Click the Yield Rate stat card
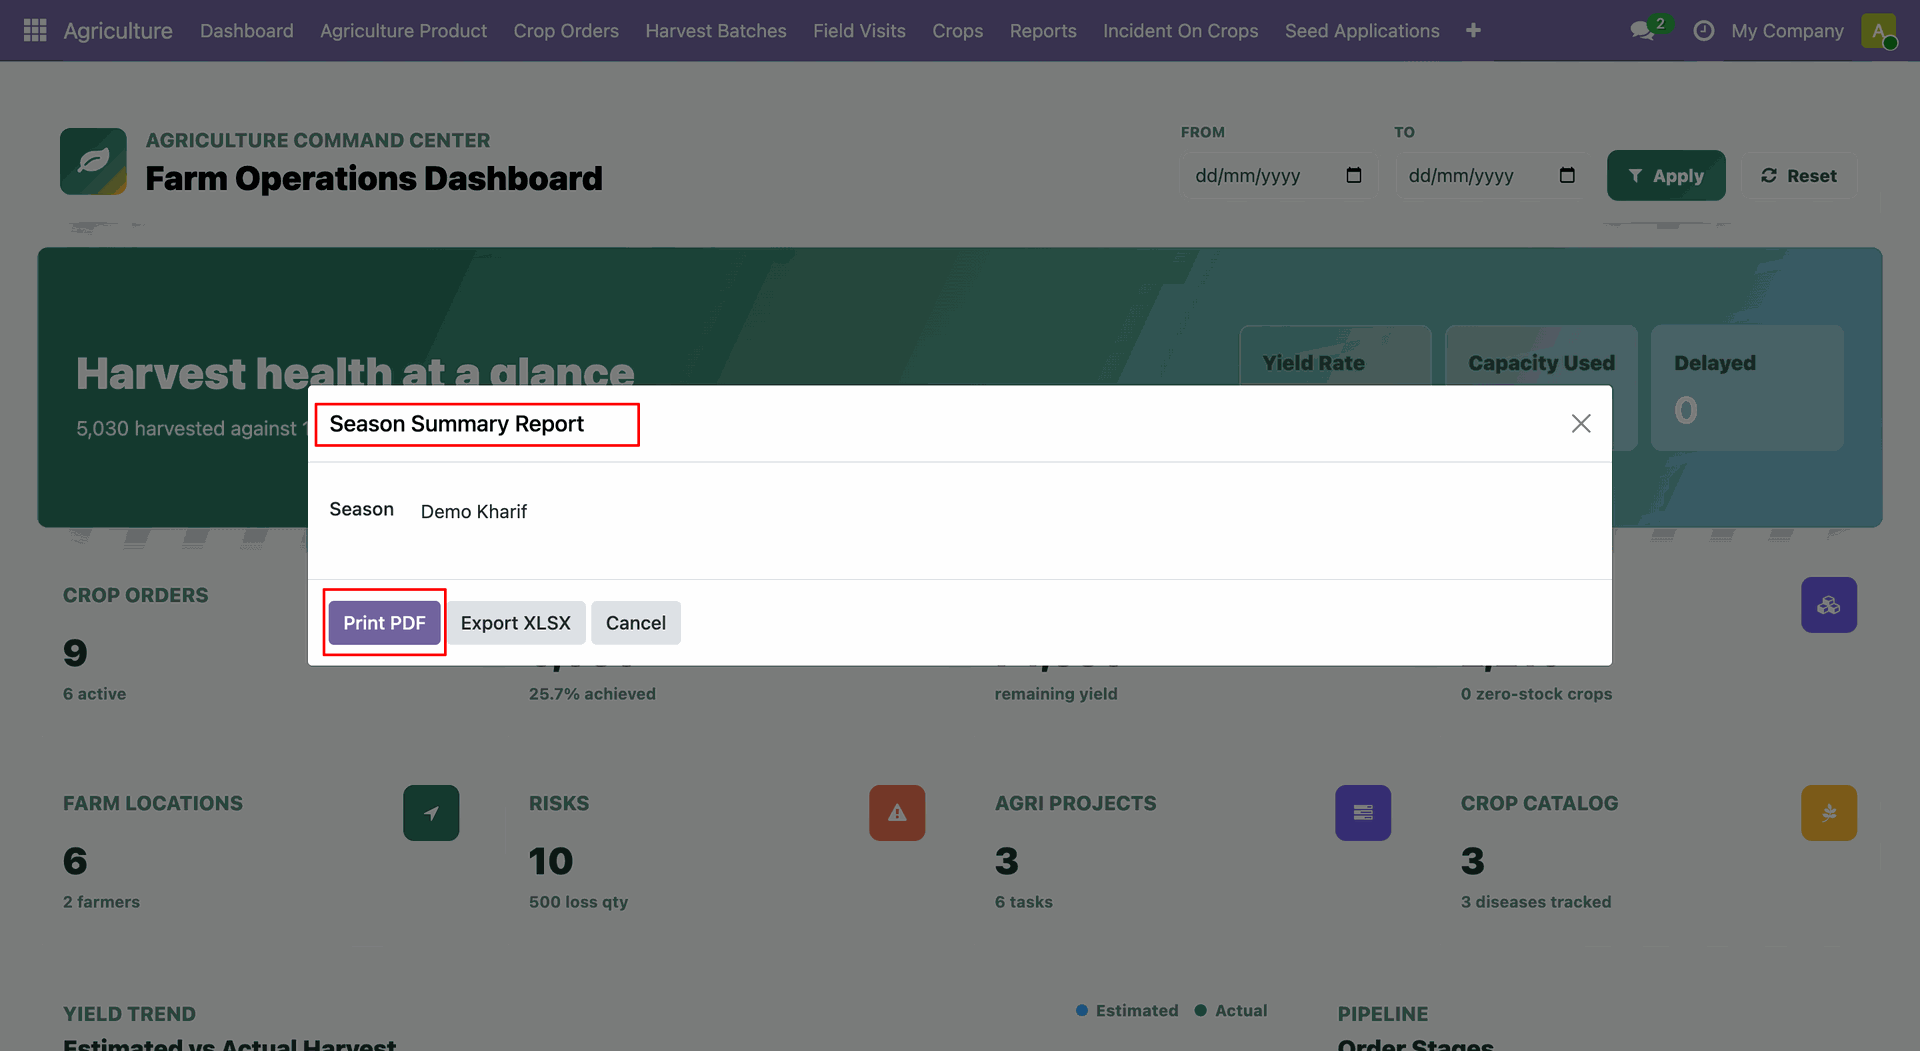This screenshot has width=1920, height=1051. [x=1335, y=355]
